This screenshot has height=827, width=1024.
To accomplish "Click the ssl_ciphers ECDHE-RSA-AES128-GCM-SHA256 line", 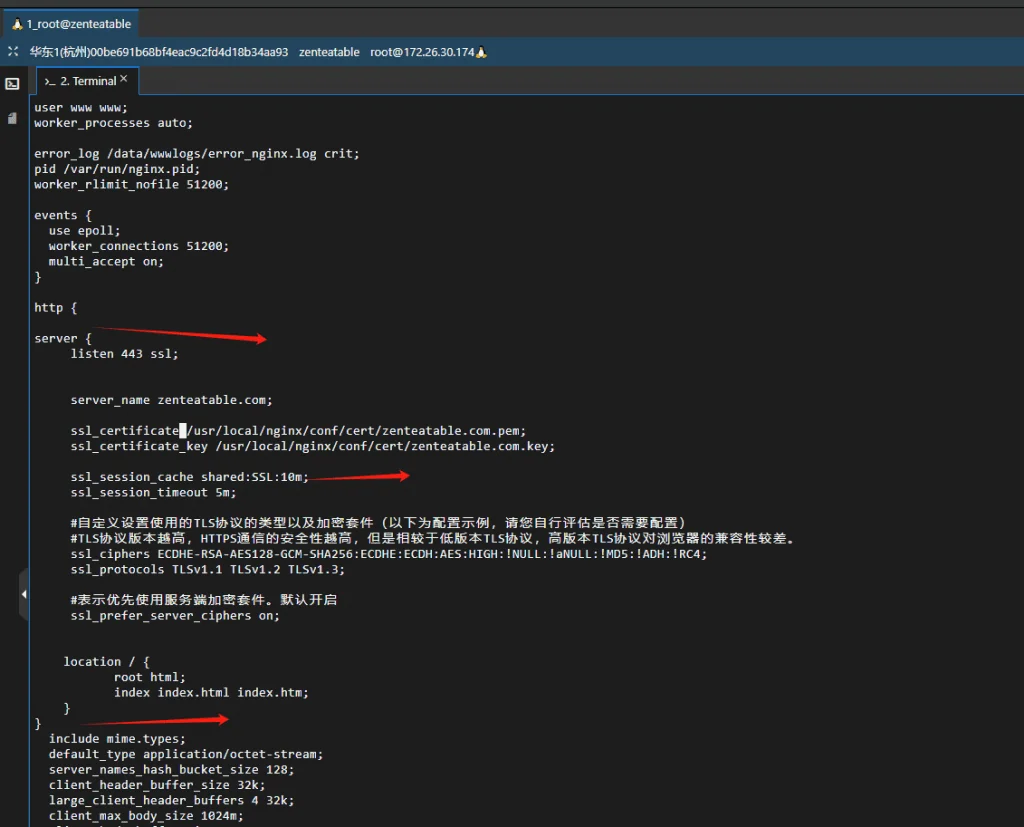I will tap(389, 554).
